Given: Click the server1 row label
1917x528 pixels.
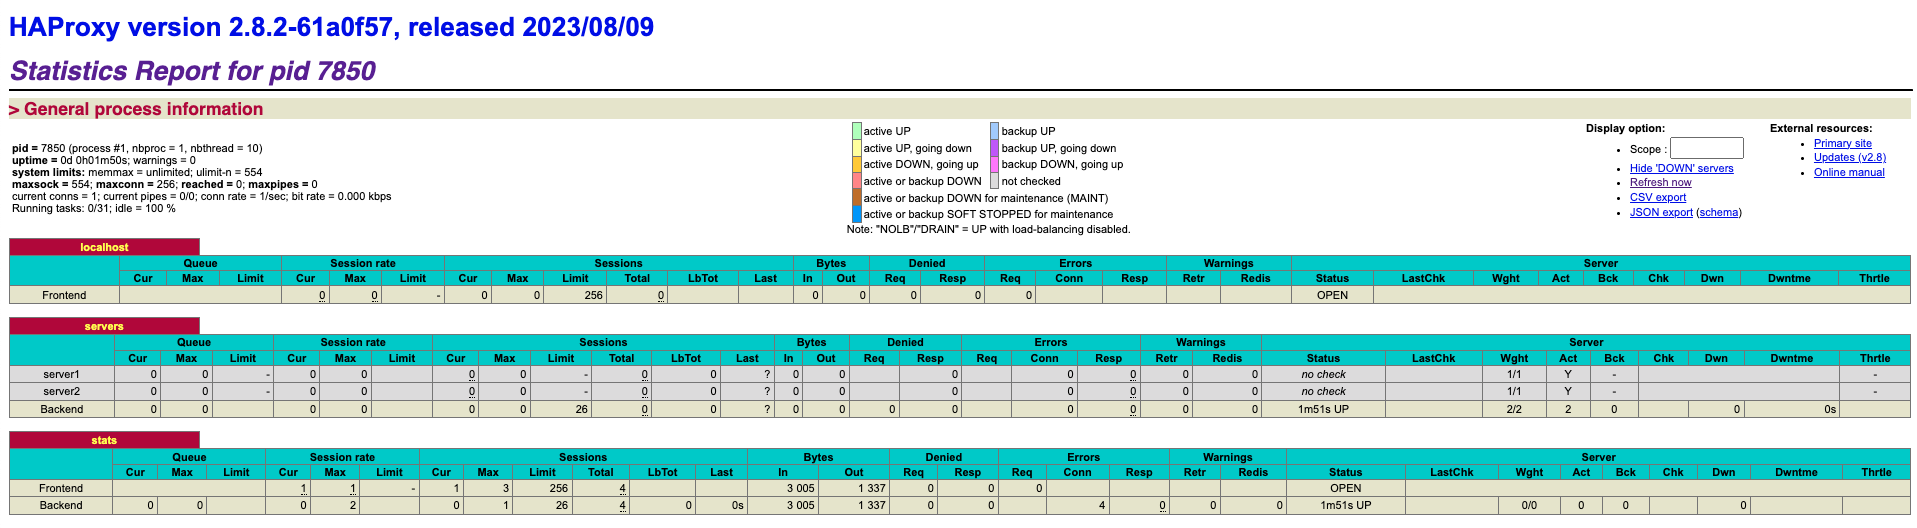Looking at the screenshot, I should [x=61, y=374].
